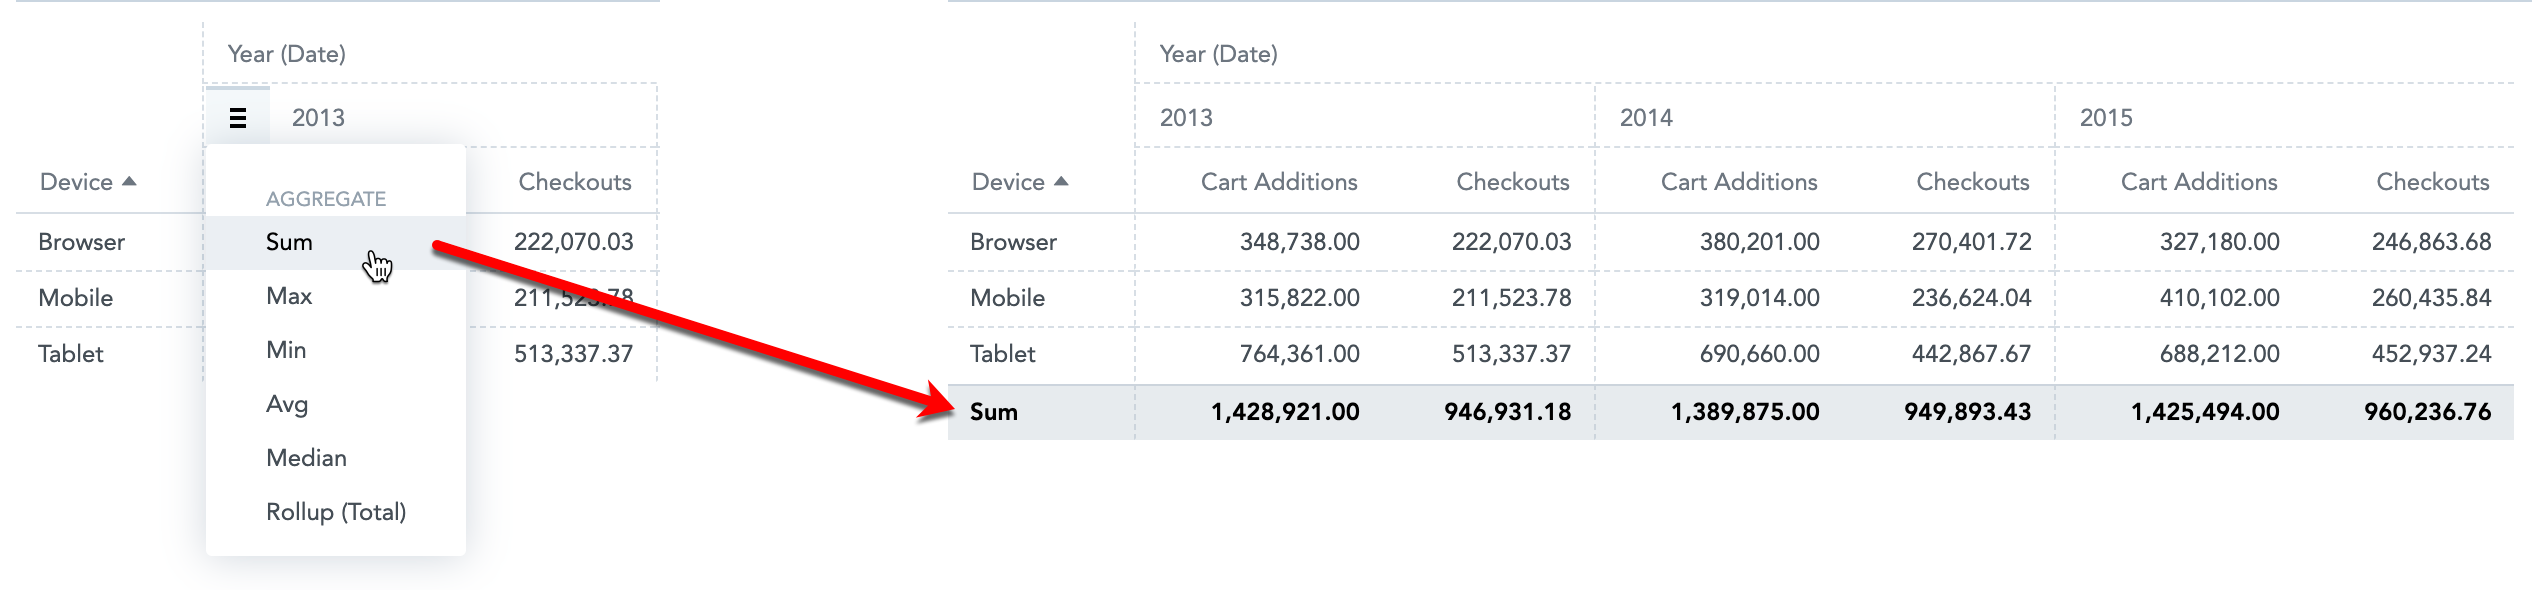Image resolution: width=2532 pixels, height=590 pixels.
Task: Select Avg in the aggregate menu
Action: (x=336, y=404)
